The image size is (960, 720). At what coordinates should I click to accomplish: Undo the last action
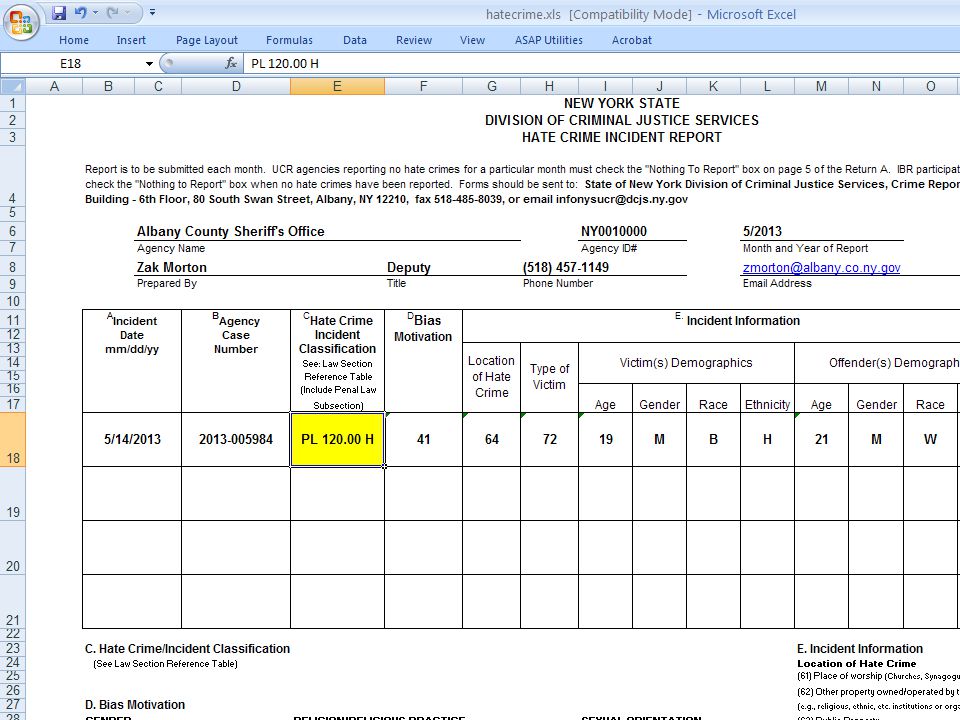[x=80, y=13]
